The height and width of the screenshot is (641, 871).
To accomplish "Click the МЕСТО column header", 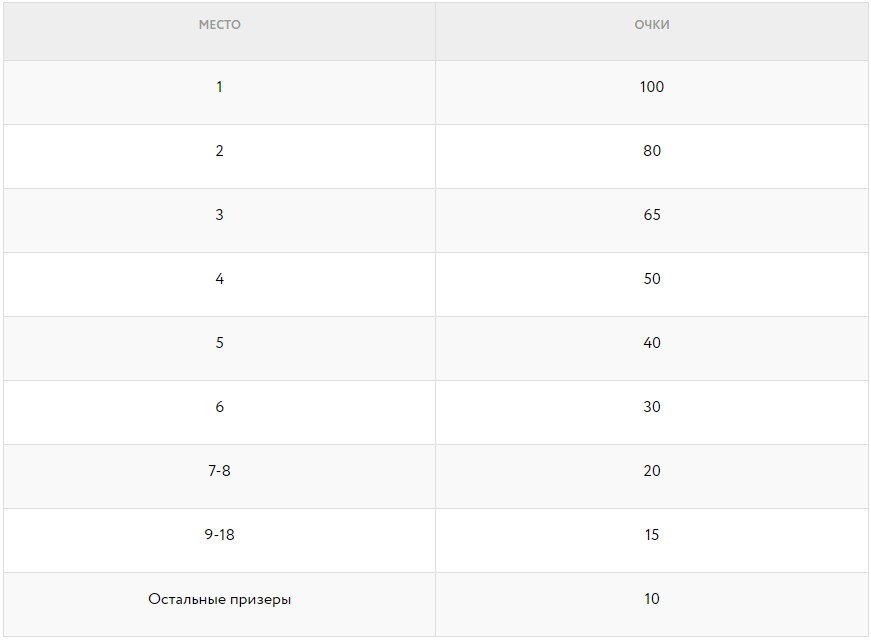I will click(219, 25).
